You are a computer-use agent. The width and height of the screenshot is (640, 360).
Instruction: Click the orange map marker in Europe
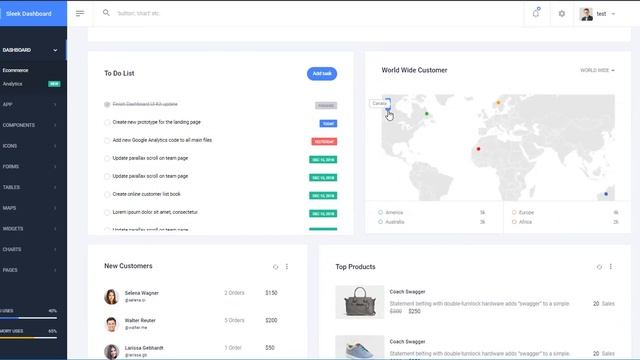(x=498, y=102)
